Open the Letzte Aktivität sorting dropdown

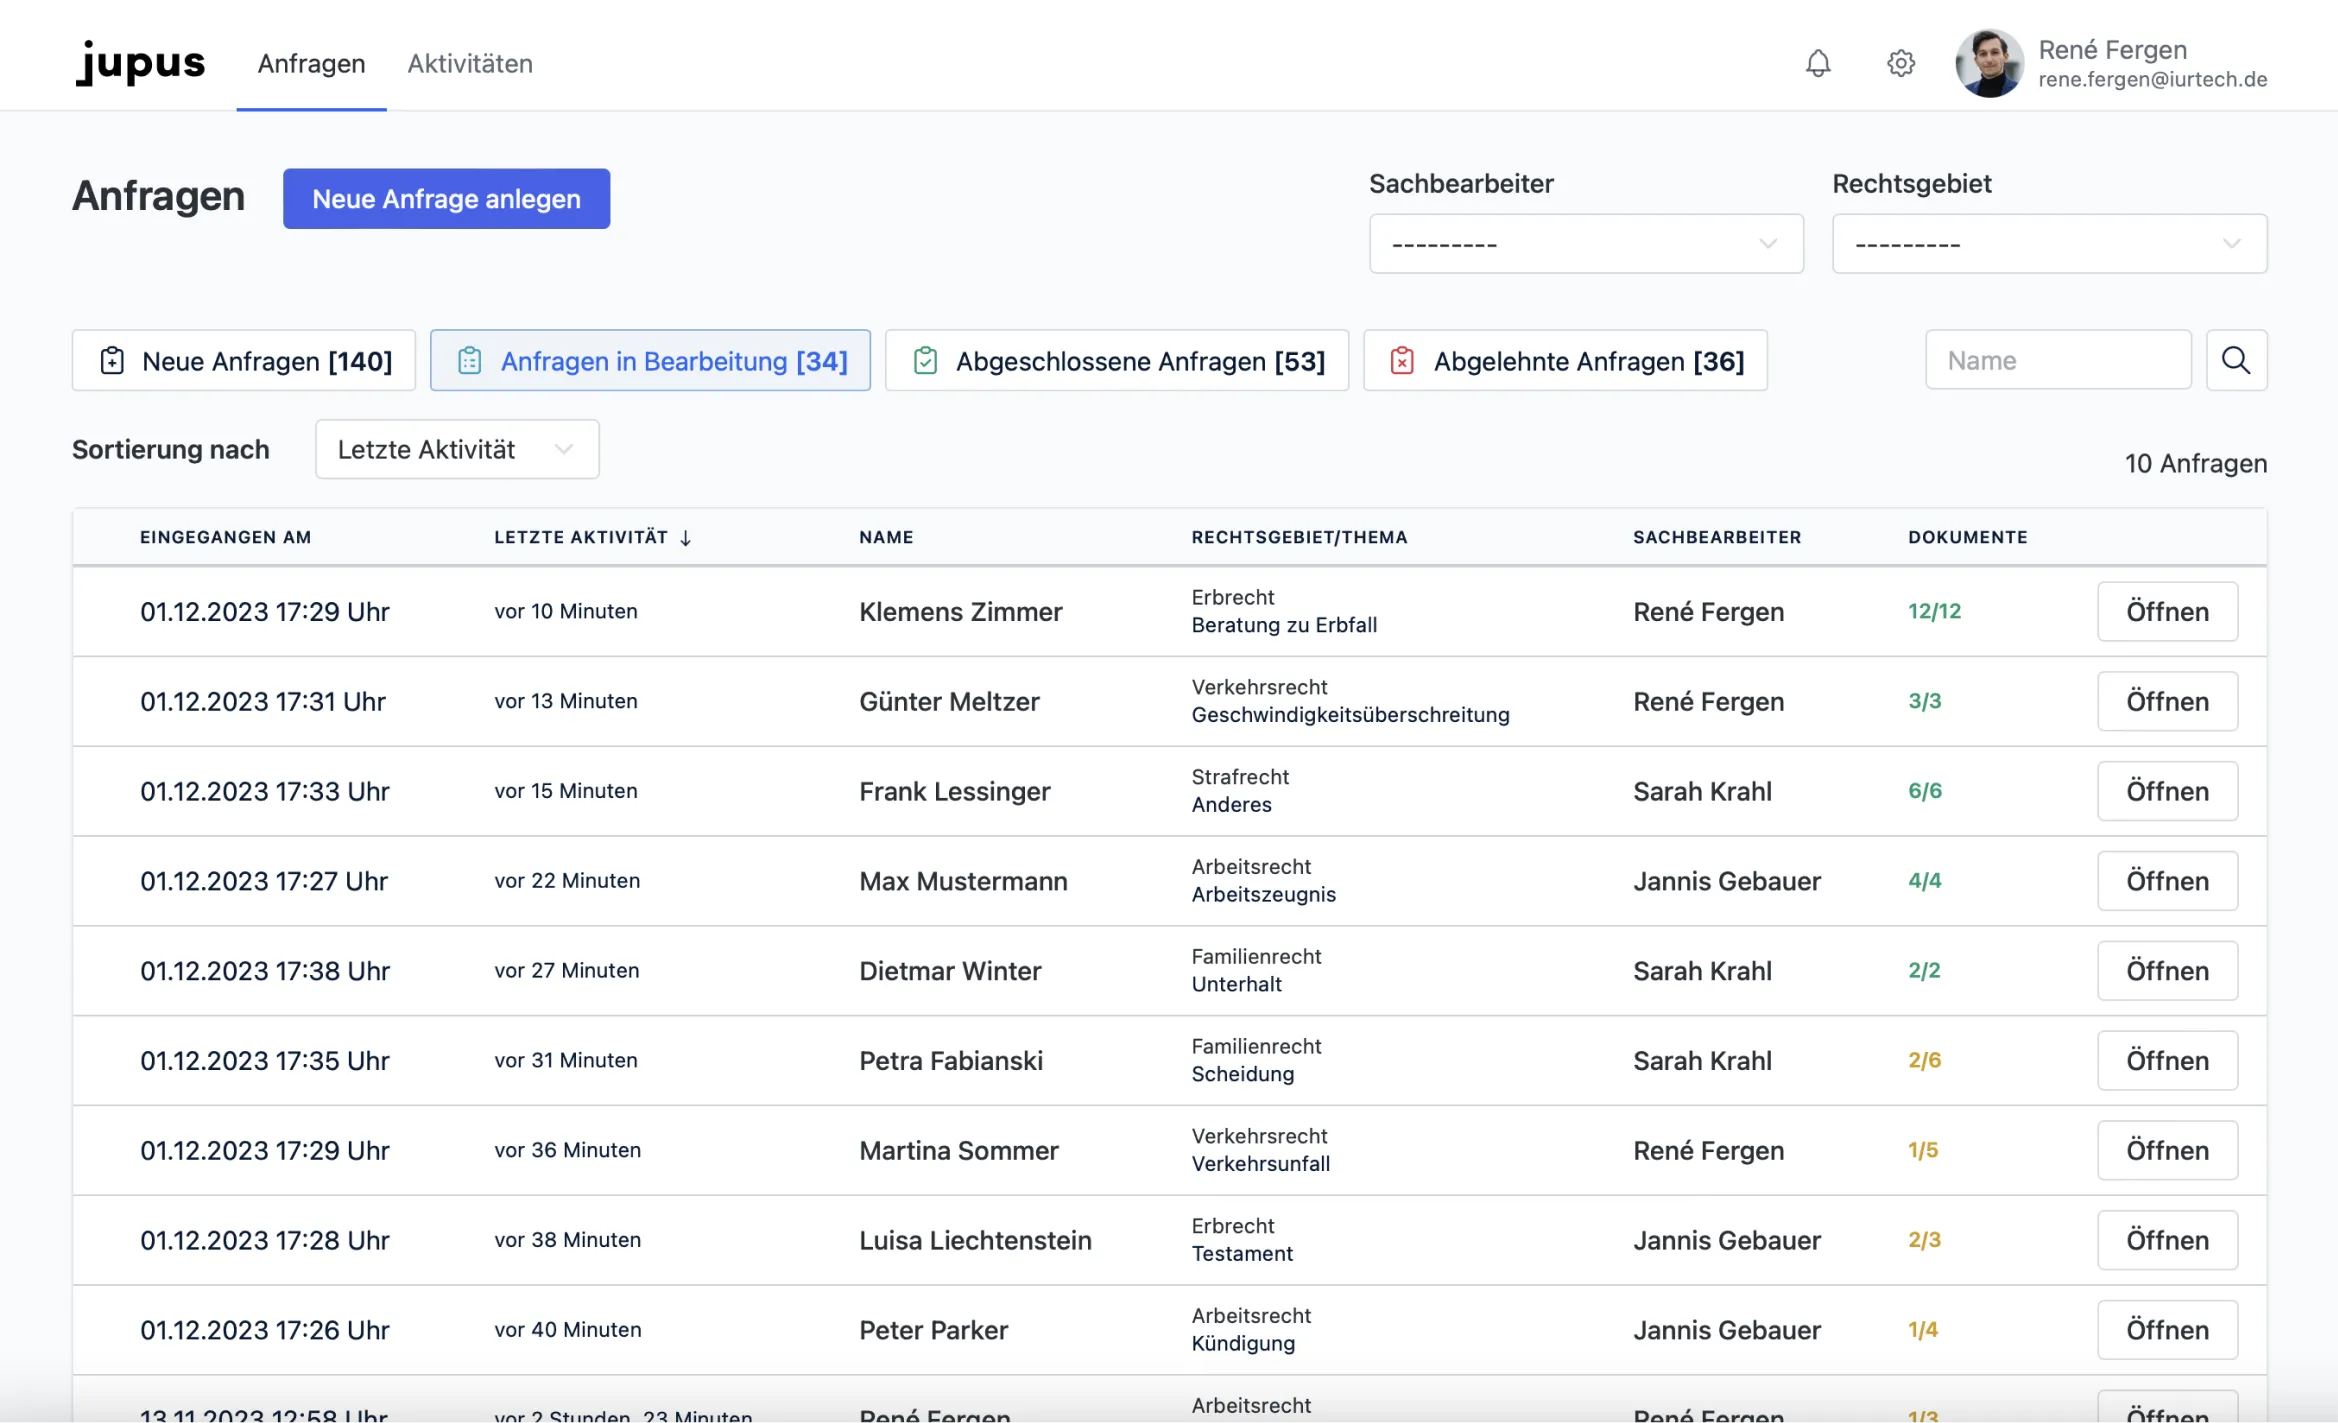coord(457,449)
